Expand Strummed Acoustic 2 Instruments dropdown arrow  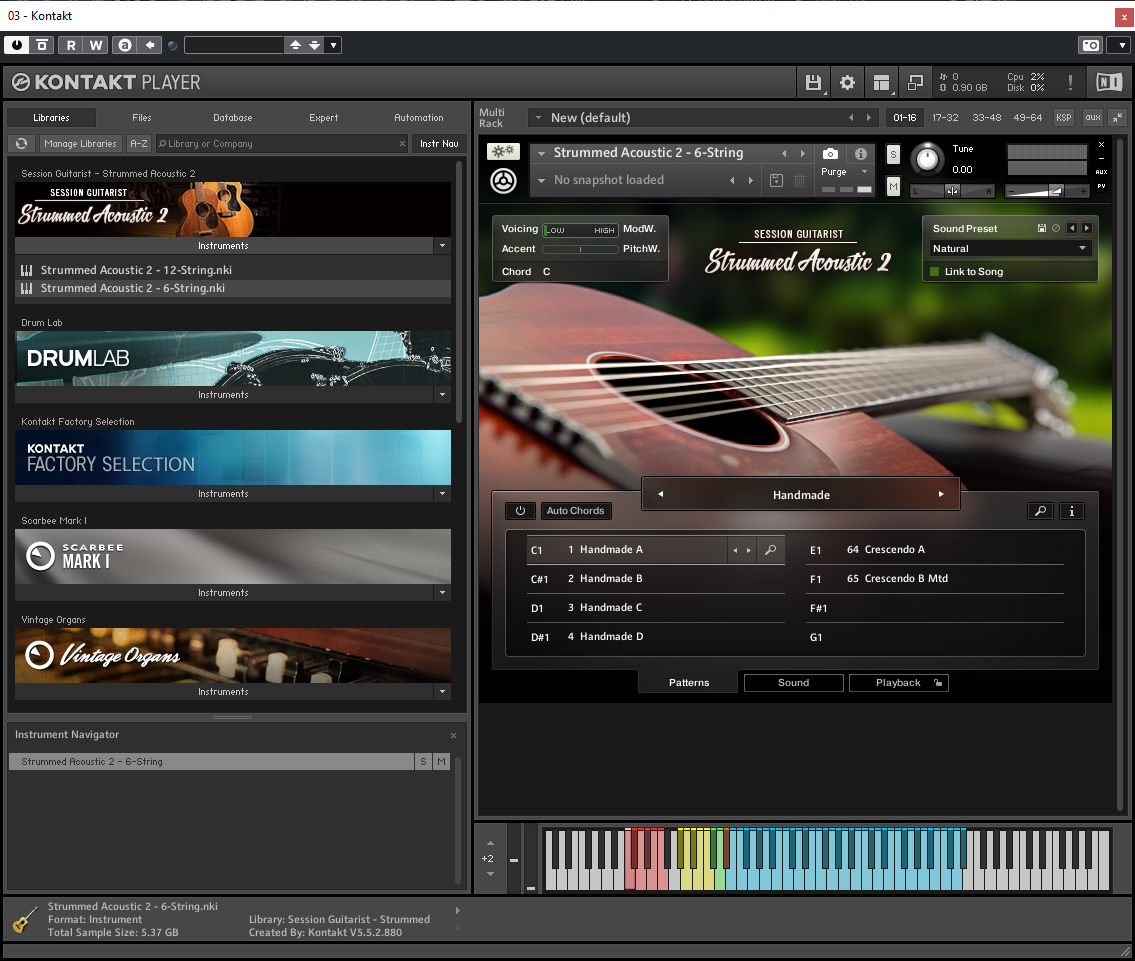pos(442,245)
